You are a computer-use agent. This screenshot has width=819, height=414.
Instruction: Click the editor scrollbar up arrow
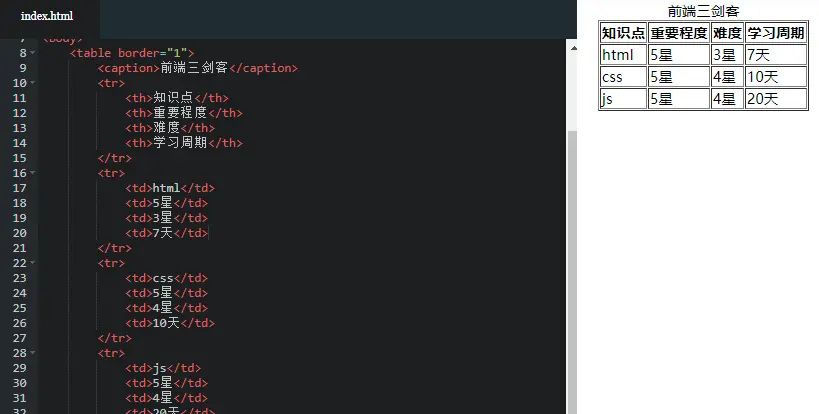pyautogui.click(x=574, y=48)
